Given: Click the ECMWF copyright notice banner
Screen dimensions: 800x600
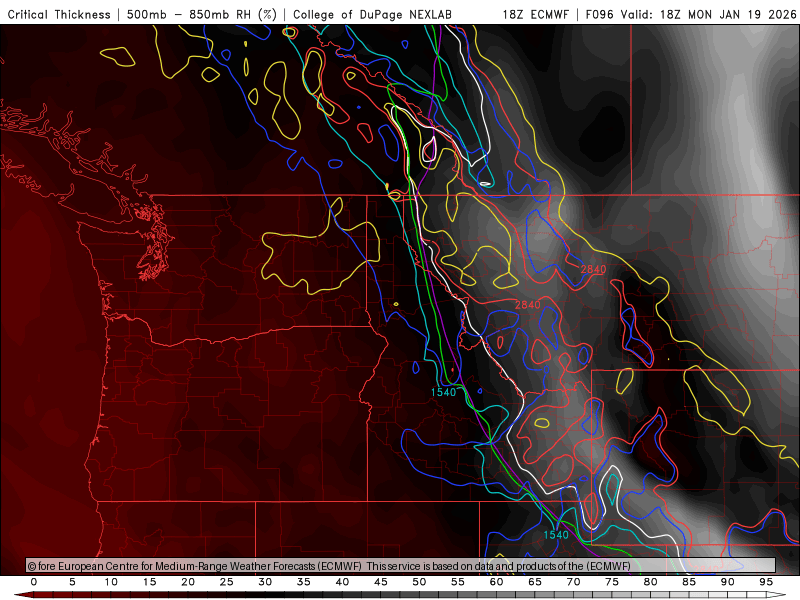Looking at the screenshot, I should pos(401,565).
